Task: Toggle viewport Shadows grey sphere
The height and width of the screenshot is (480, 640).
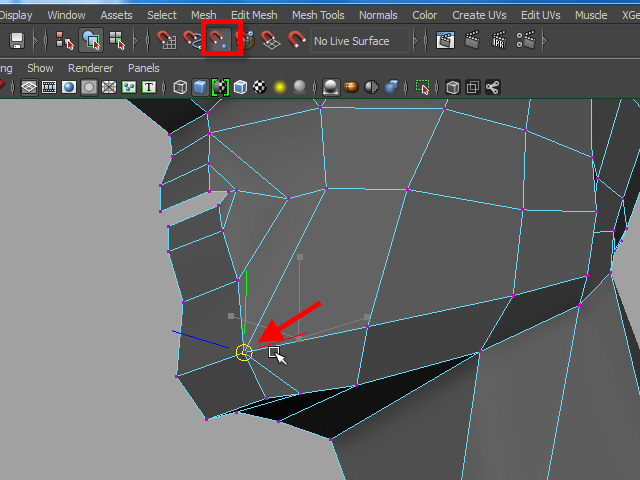Action: point(299,87)
